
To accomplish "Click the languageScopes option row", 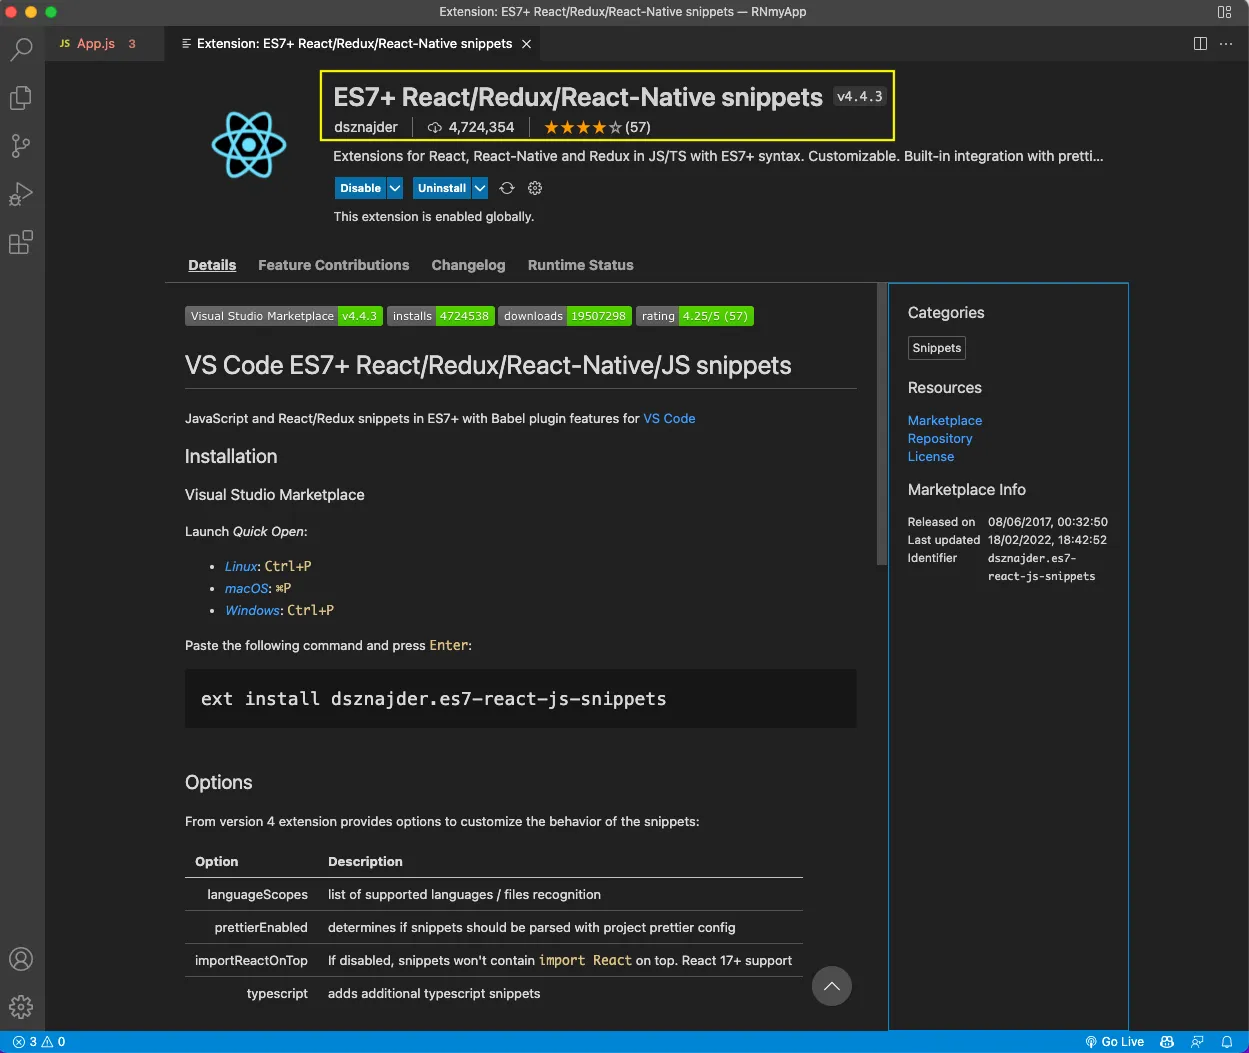I will pos(494,894).
